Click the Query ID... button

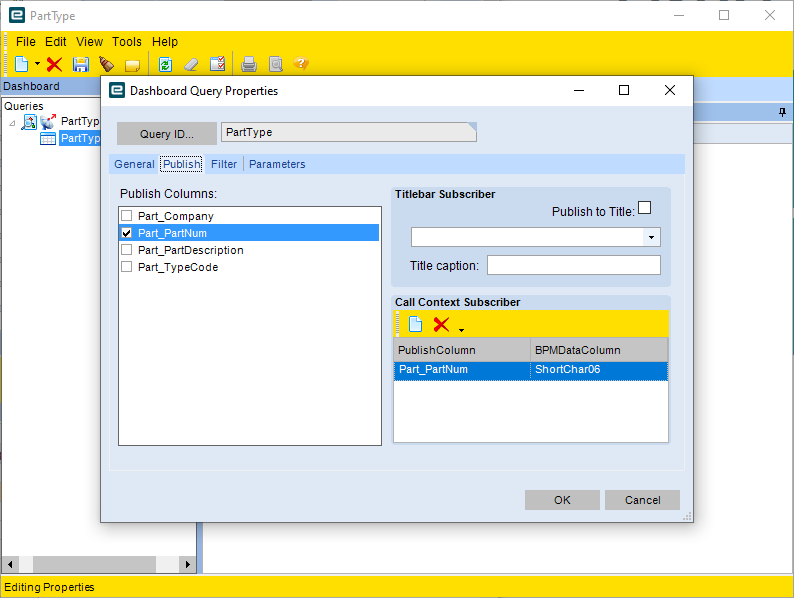point(167,134)
